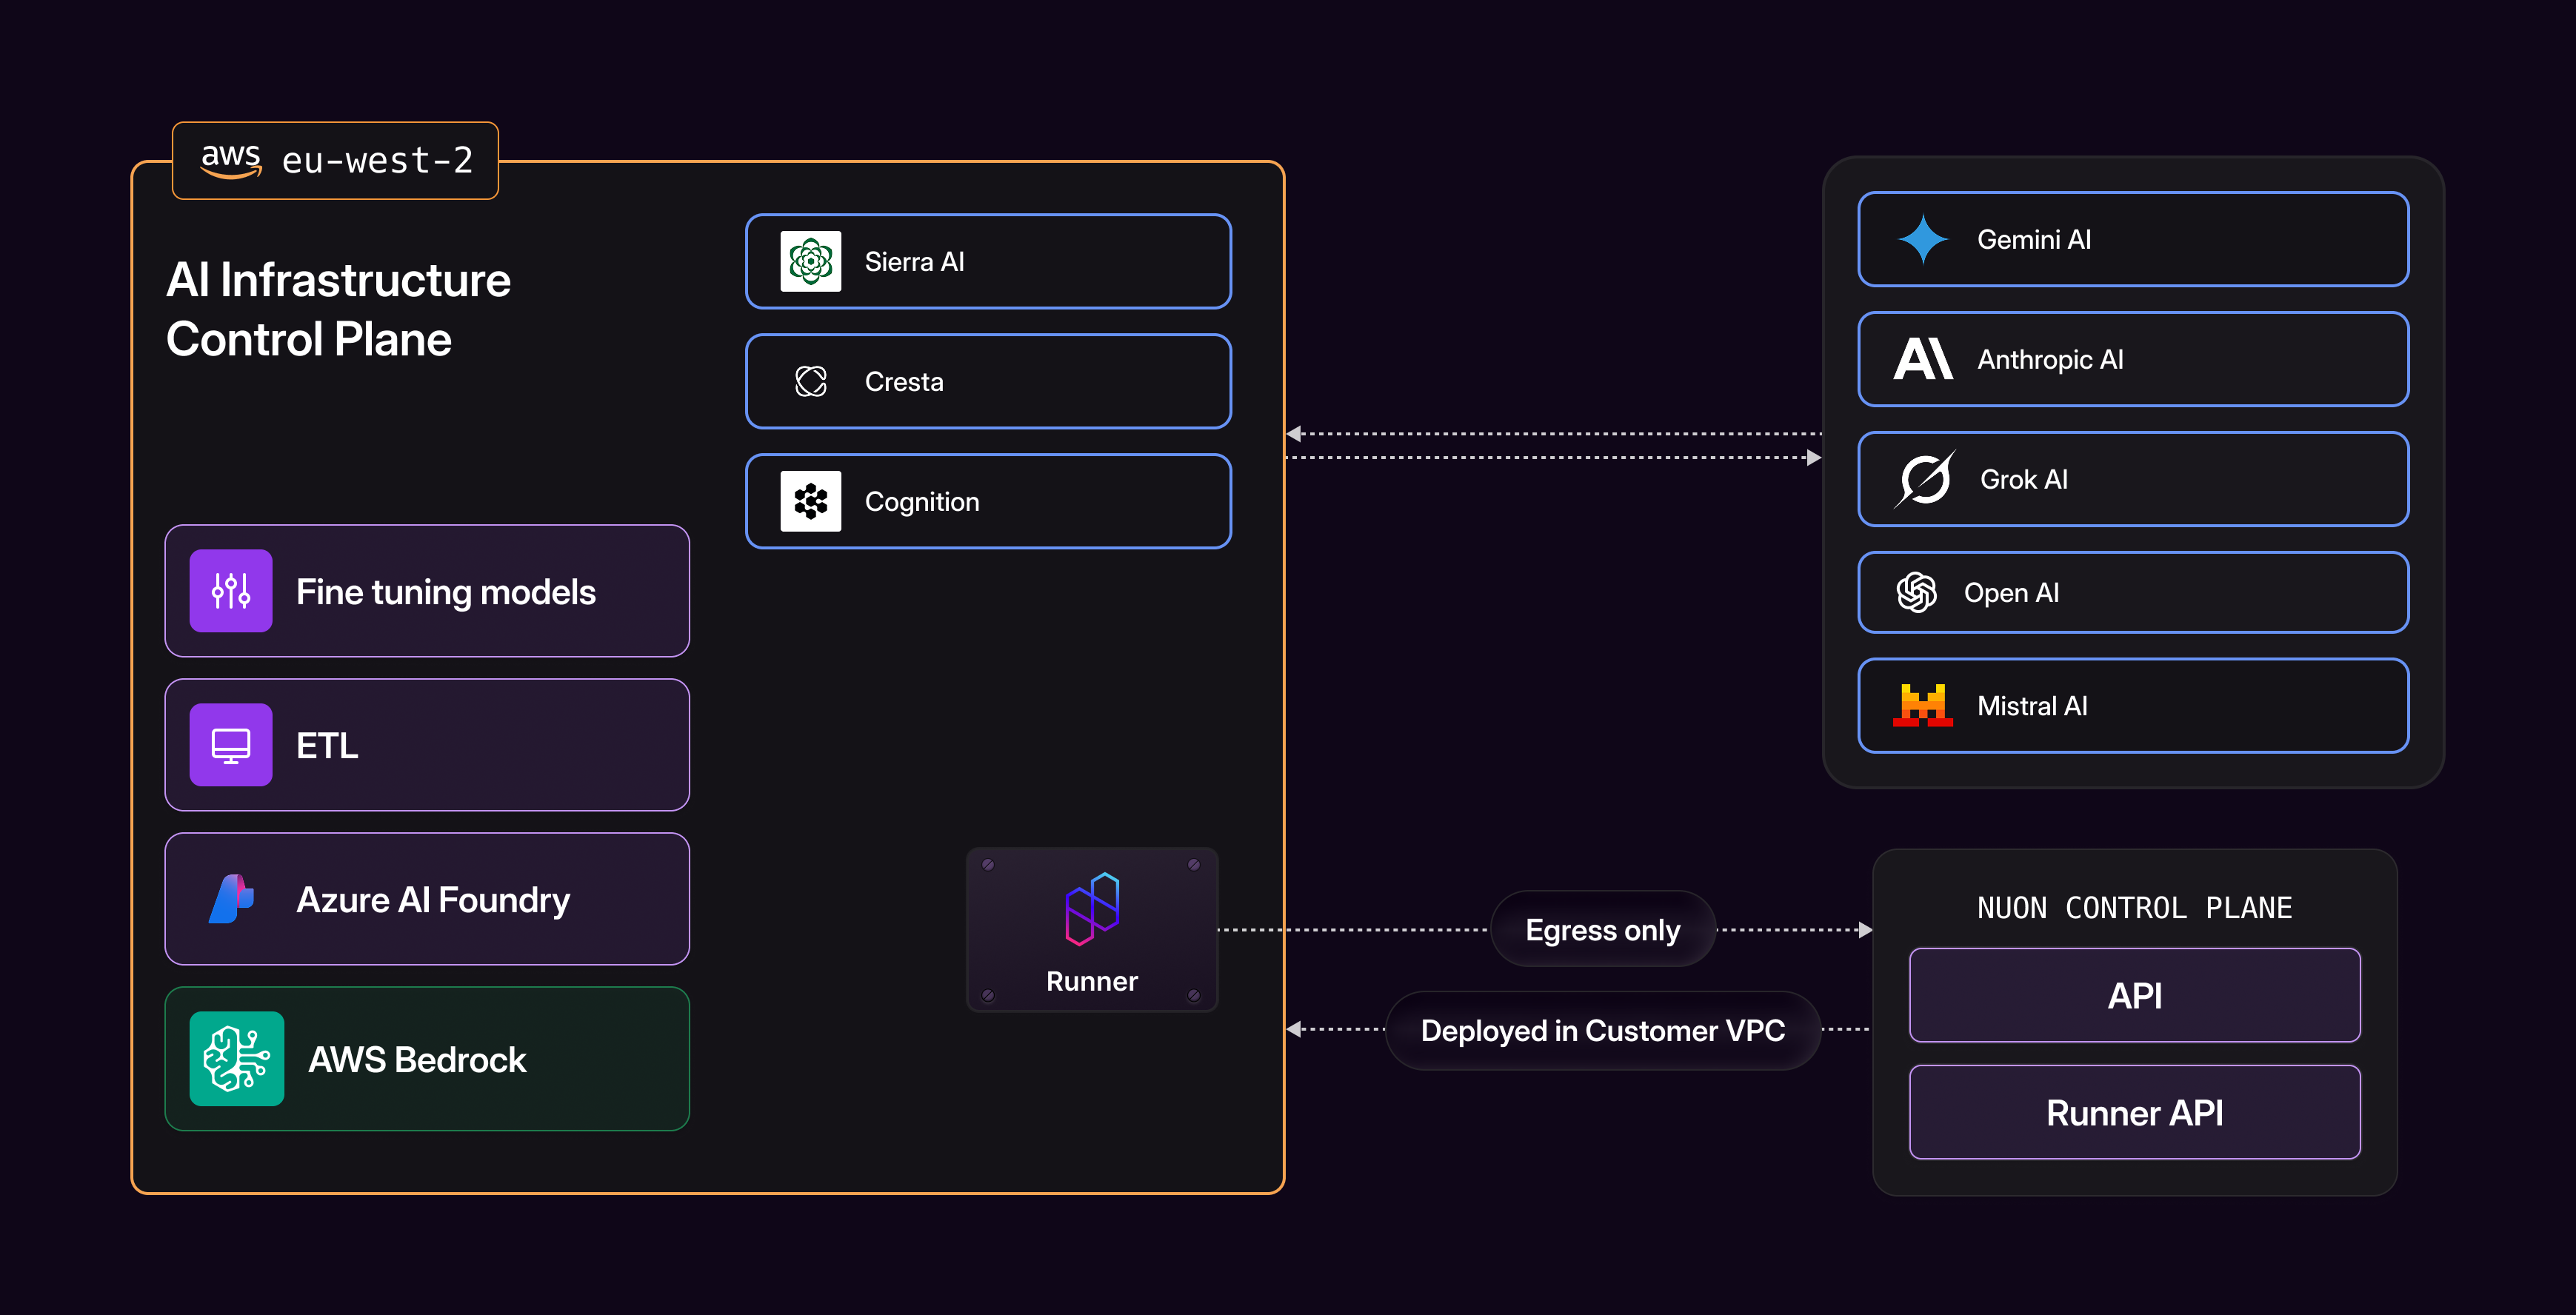Click the API box in Nuon Control Plane
The width and height of the screenshot is (2576, 1315).
tap(2134, 995)
